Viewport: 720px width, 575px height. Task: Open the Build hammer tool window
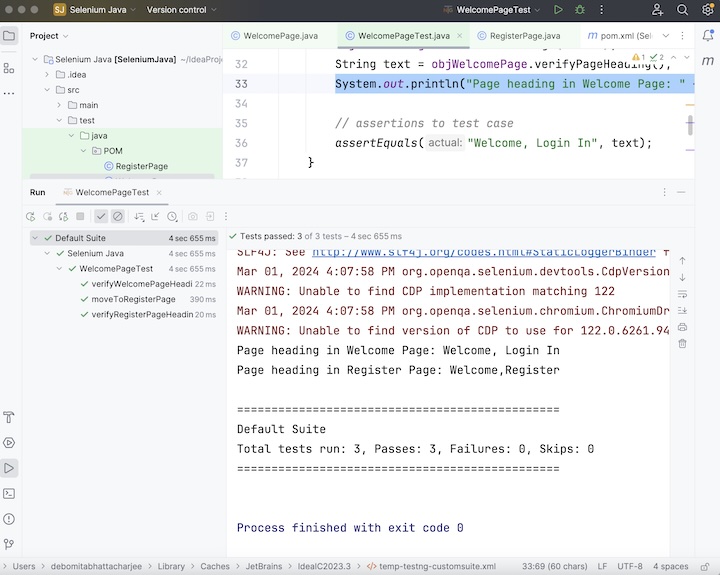pos(9,417)
